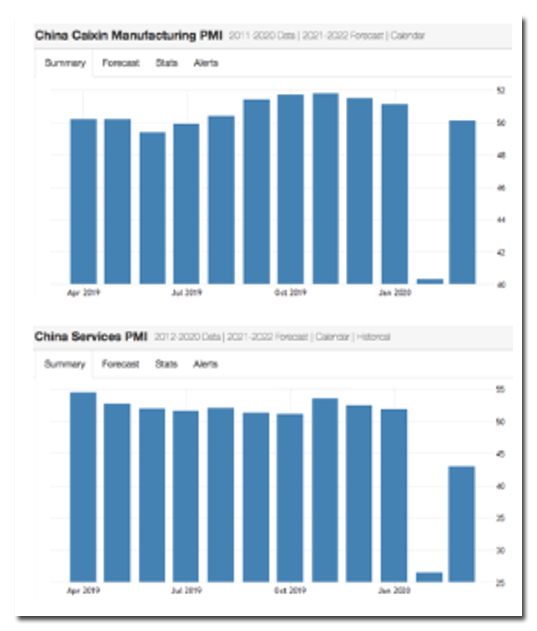
Task: Click Calendar link in Services PMI header
Action: pyautogui.click(x=332, y=336)
